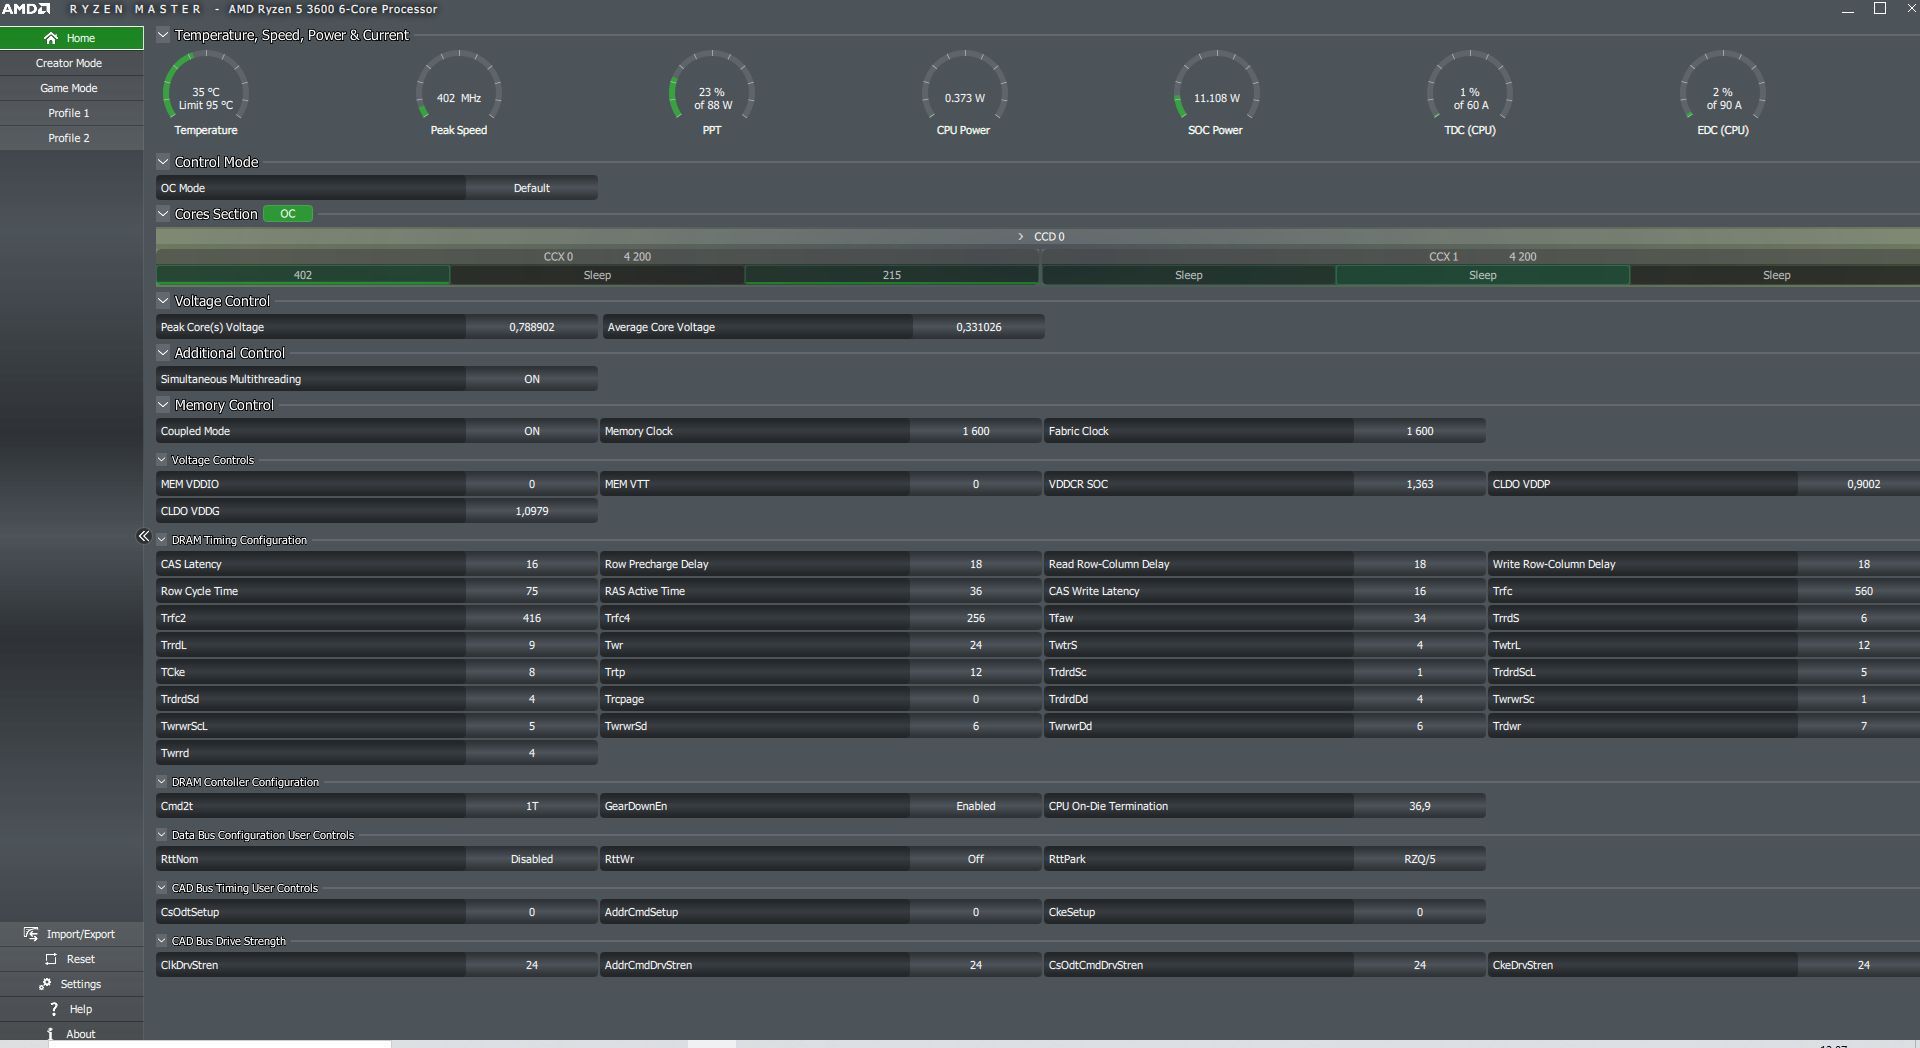Click the Reset icon in sidebar
The image size is (1920, 1048).
point(51,959)
